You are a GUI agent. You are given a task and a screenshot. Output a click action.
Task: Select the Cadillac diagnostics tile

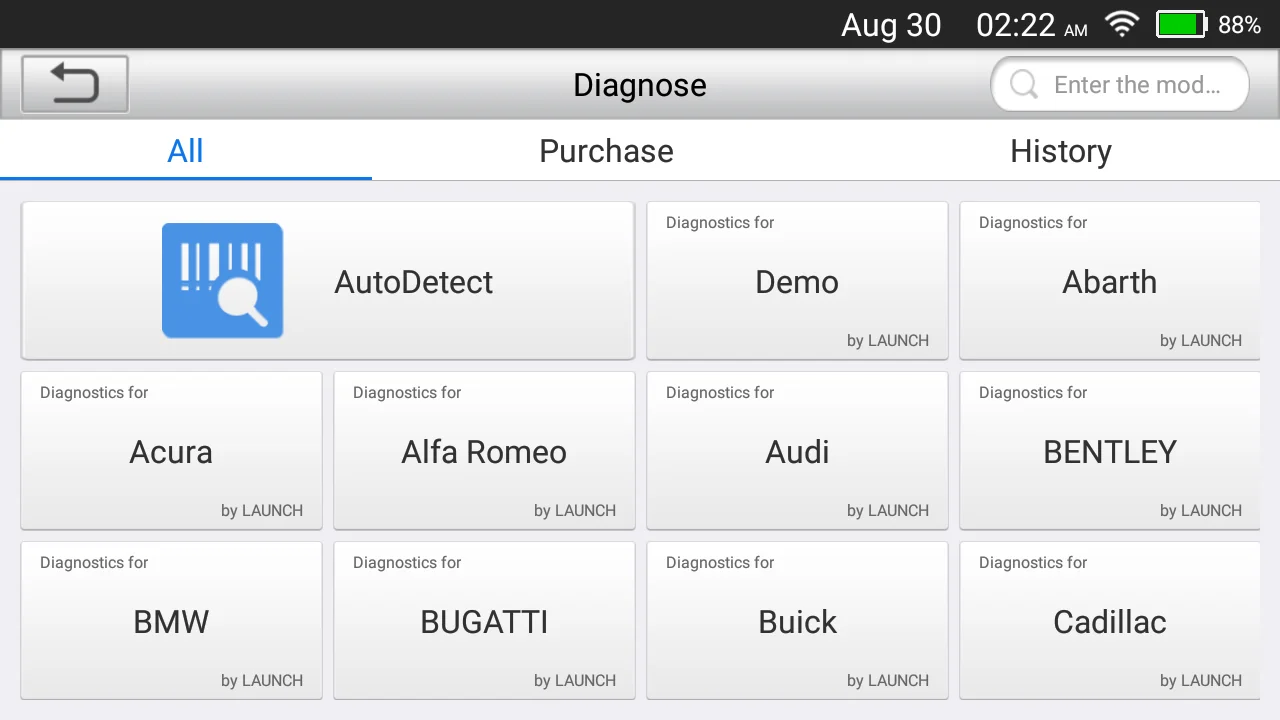click(1110, 621)
